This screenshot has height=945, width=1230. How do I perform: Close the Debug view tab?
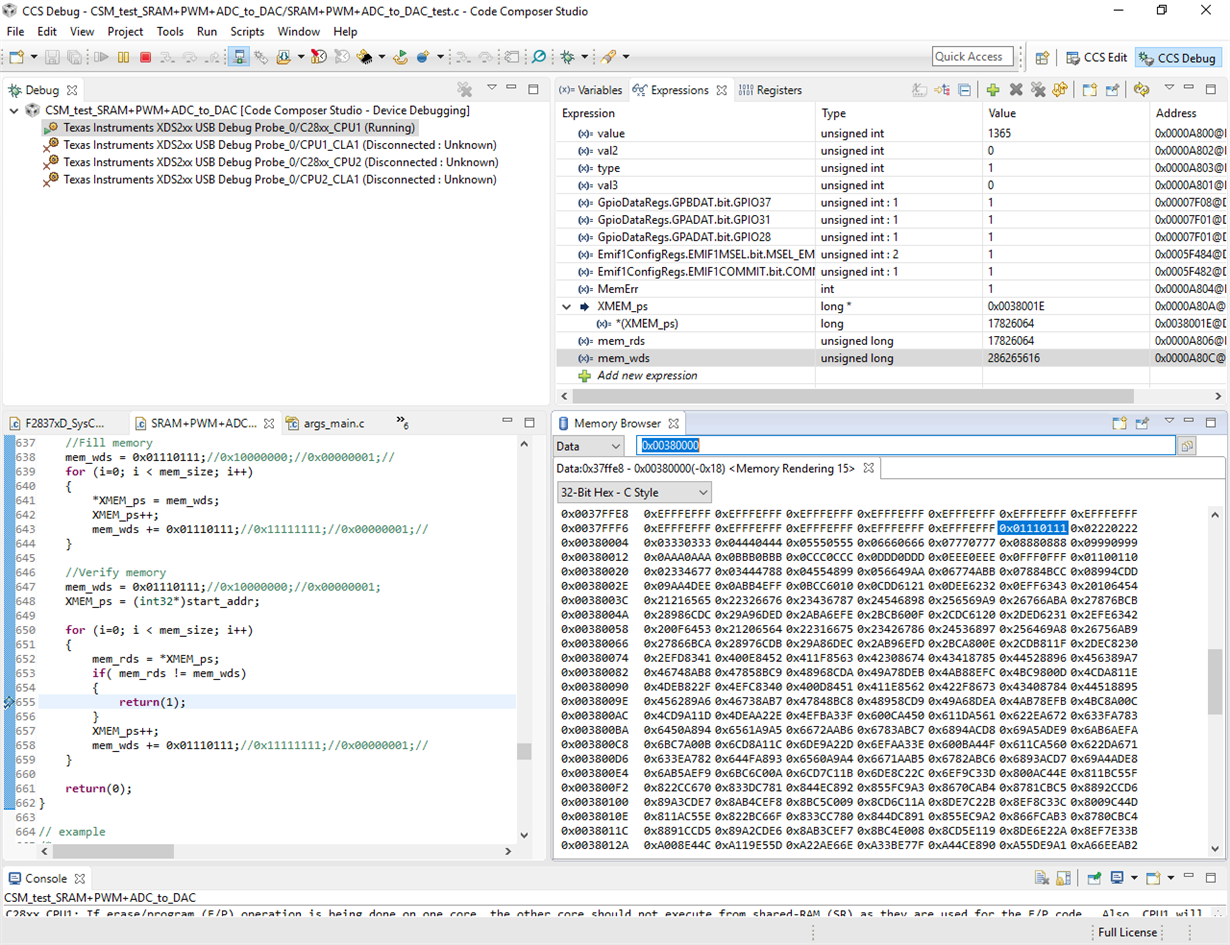72,90
